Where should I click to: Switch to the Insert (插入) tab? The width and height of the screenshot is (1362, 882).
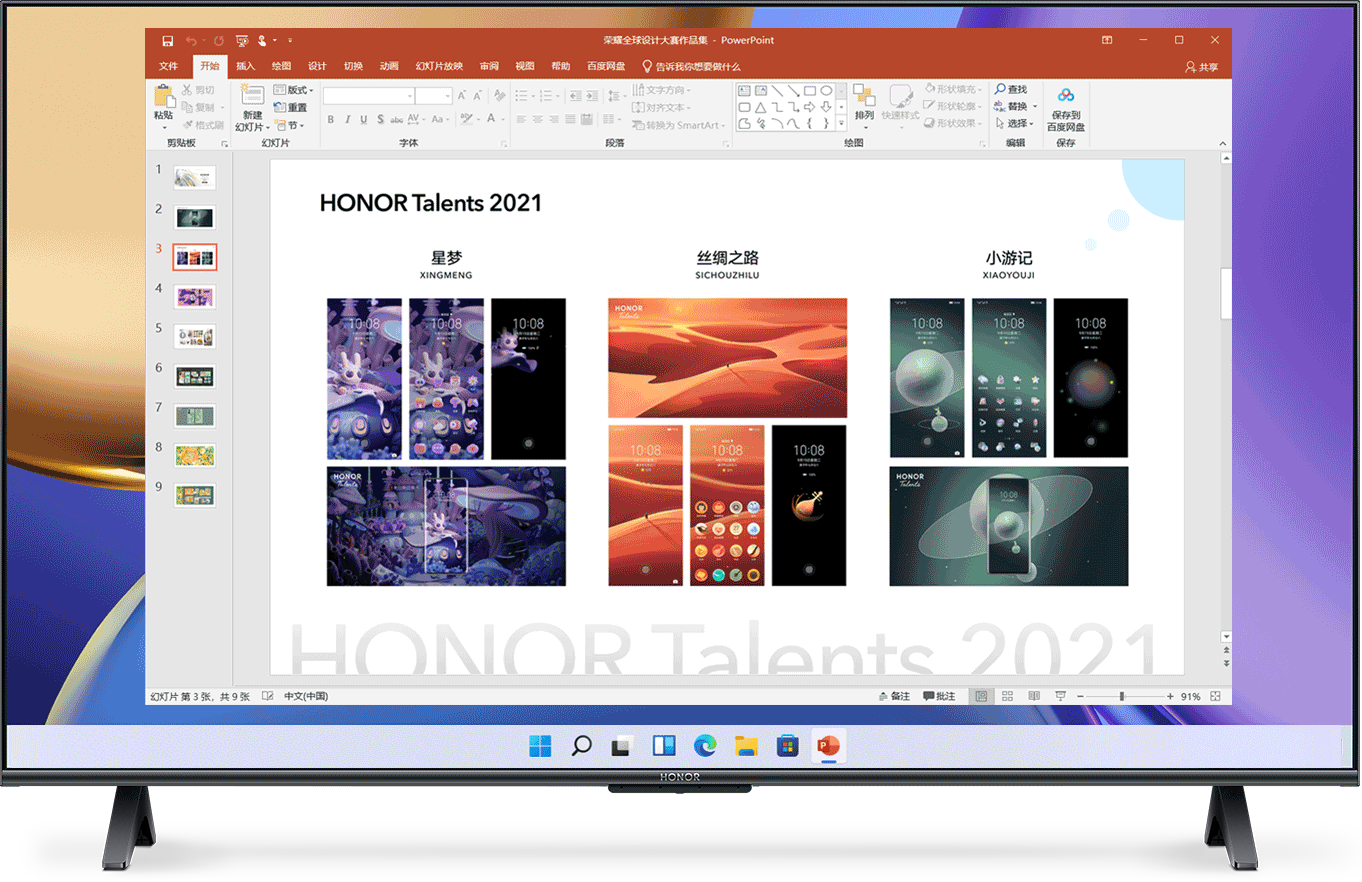click(245, 66)
